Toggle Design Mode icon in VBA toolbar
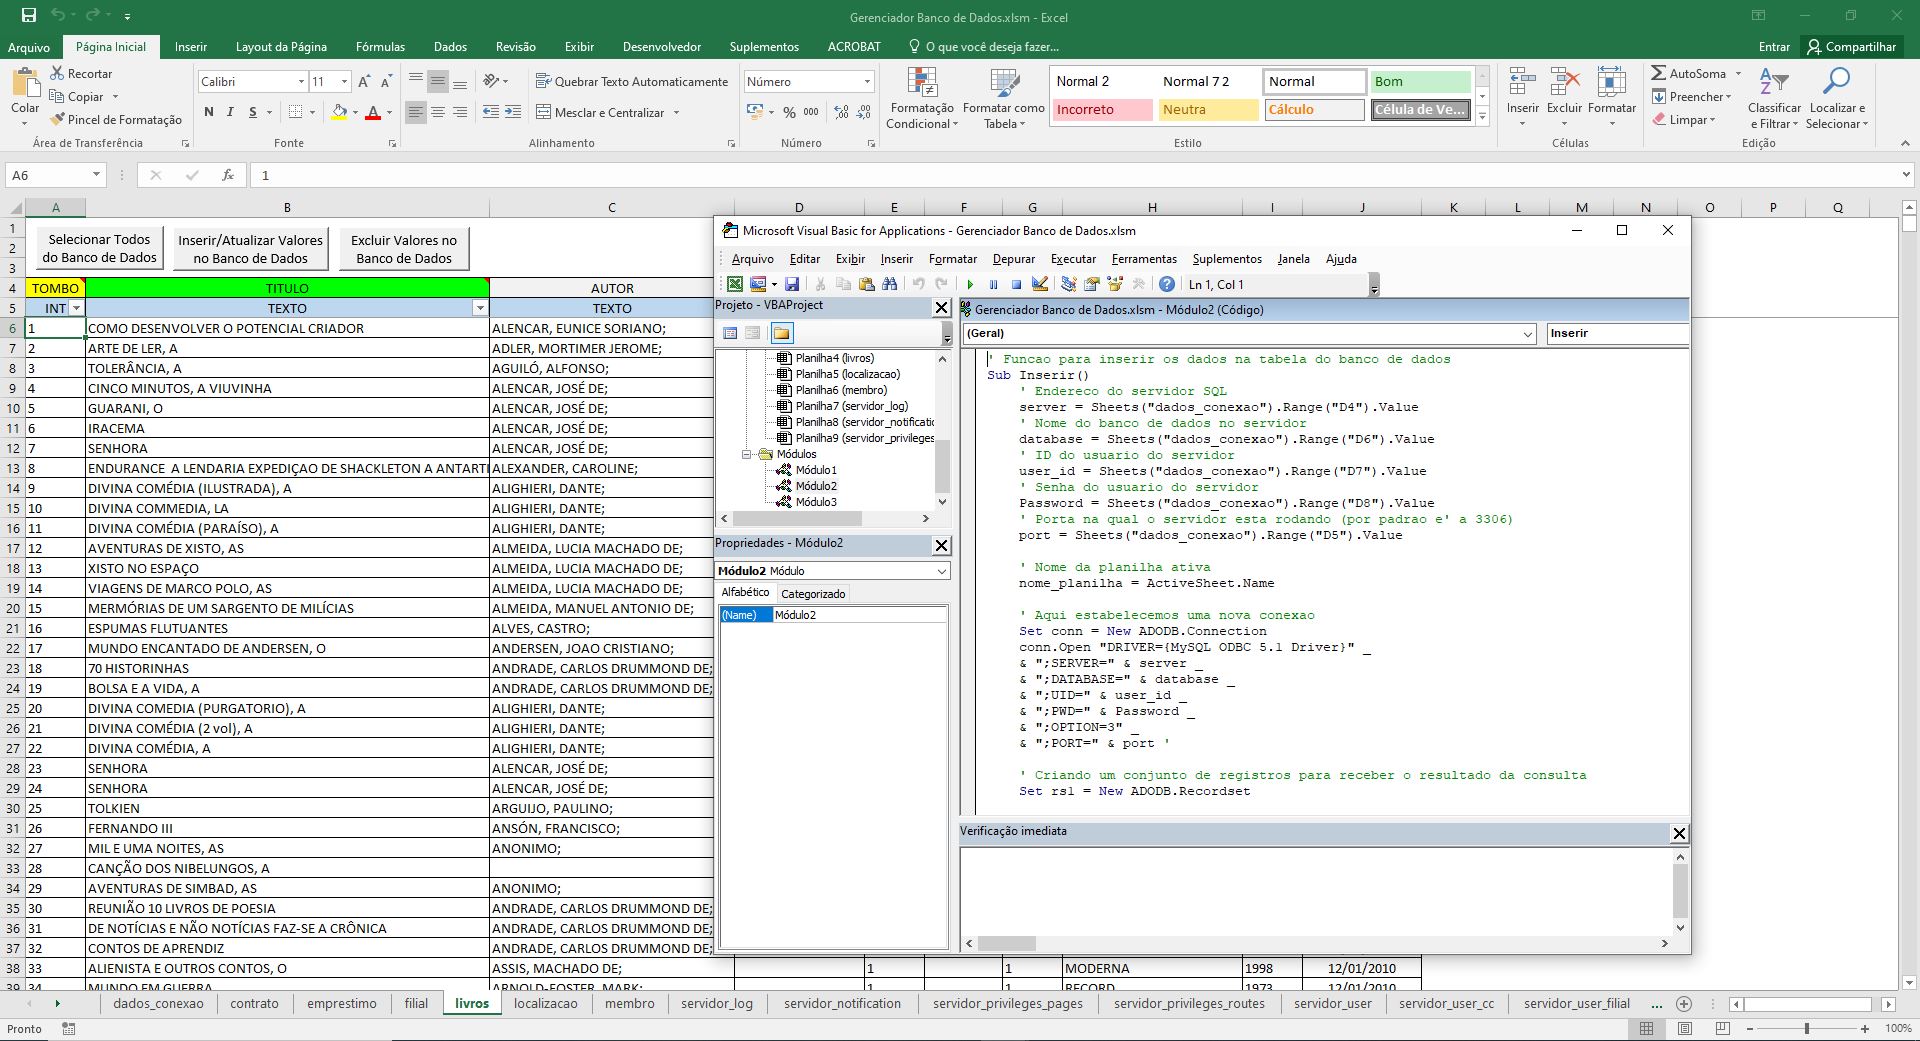Viewport: 1920px width, 1041px height. [x=1040, y=285]
